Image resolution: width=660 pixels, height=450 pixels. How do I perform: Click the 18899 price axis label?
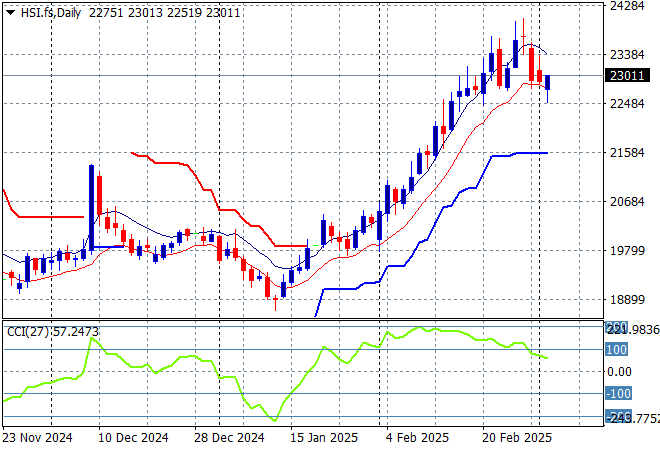pyautogui.click(x=626, y=300)
